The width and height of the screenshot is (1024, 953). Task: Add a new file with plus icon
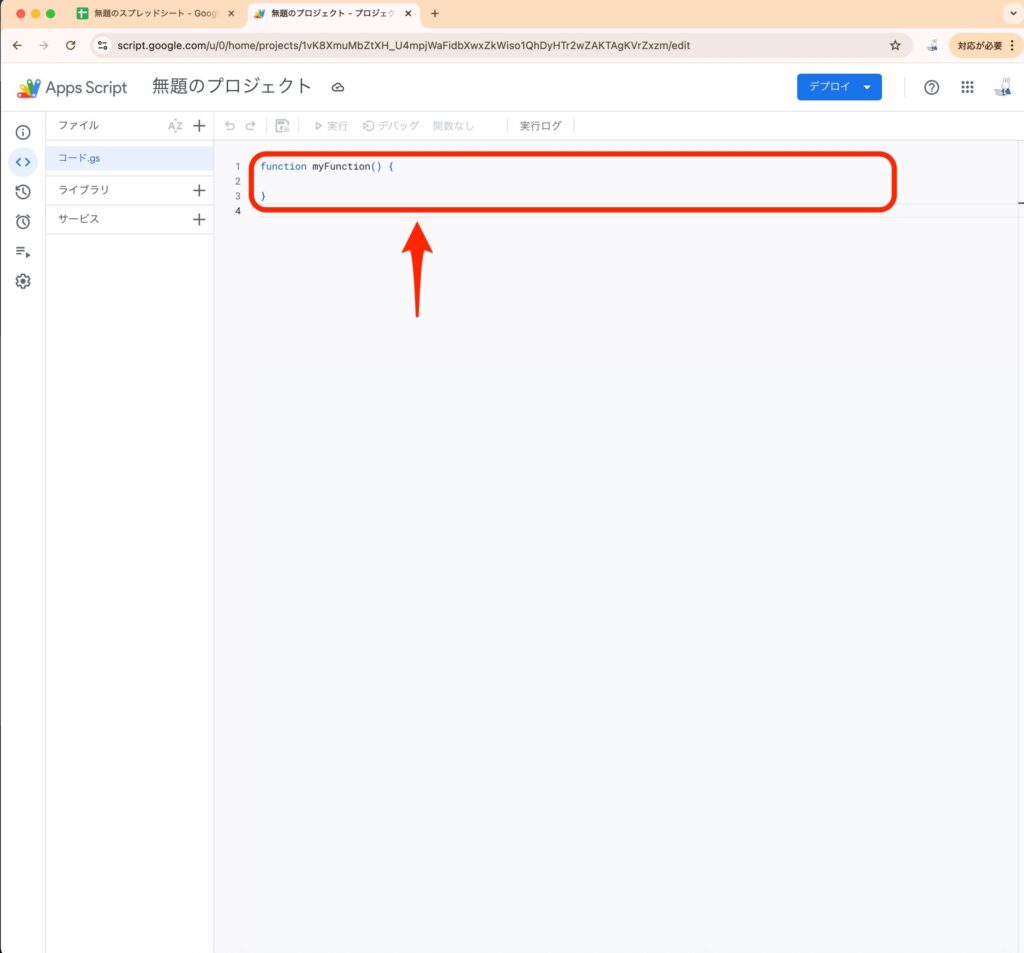[x=199, y=126]
